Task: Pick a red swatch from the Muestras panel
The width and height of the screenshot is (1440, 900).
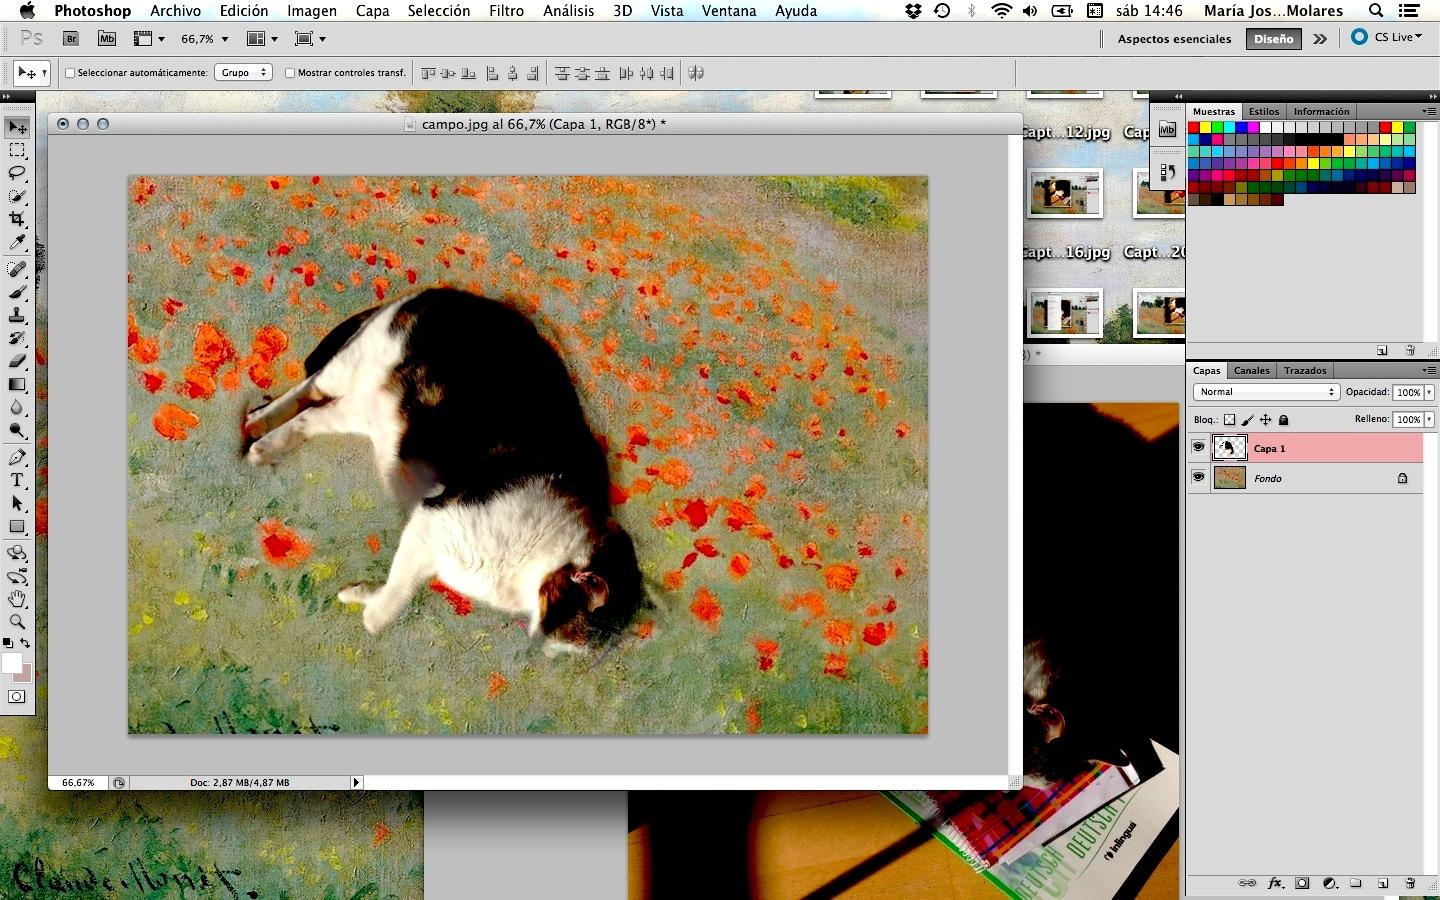Action: pyautogui.click(x=1196, y=126)
